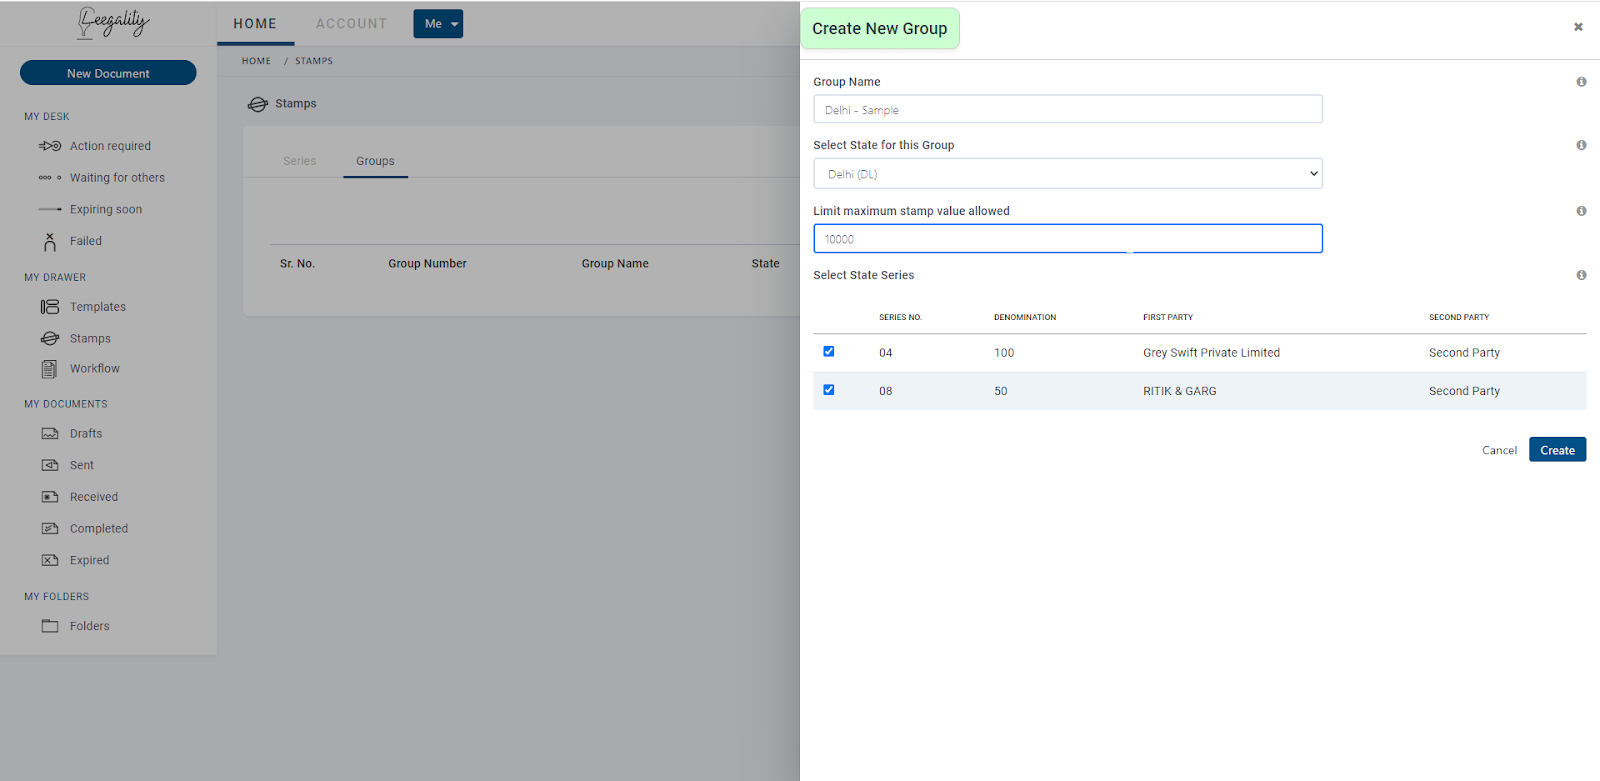Click info icon next to Group Name
The height and width of the screenshot is (781, 1600).
(1581, 82)
